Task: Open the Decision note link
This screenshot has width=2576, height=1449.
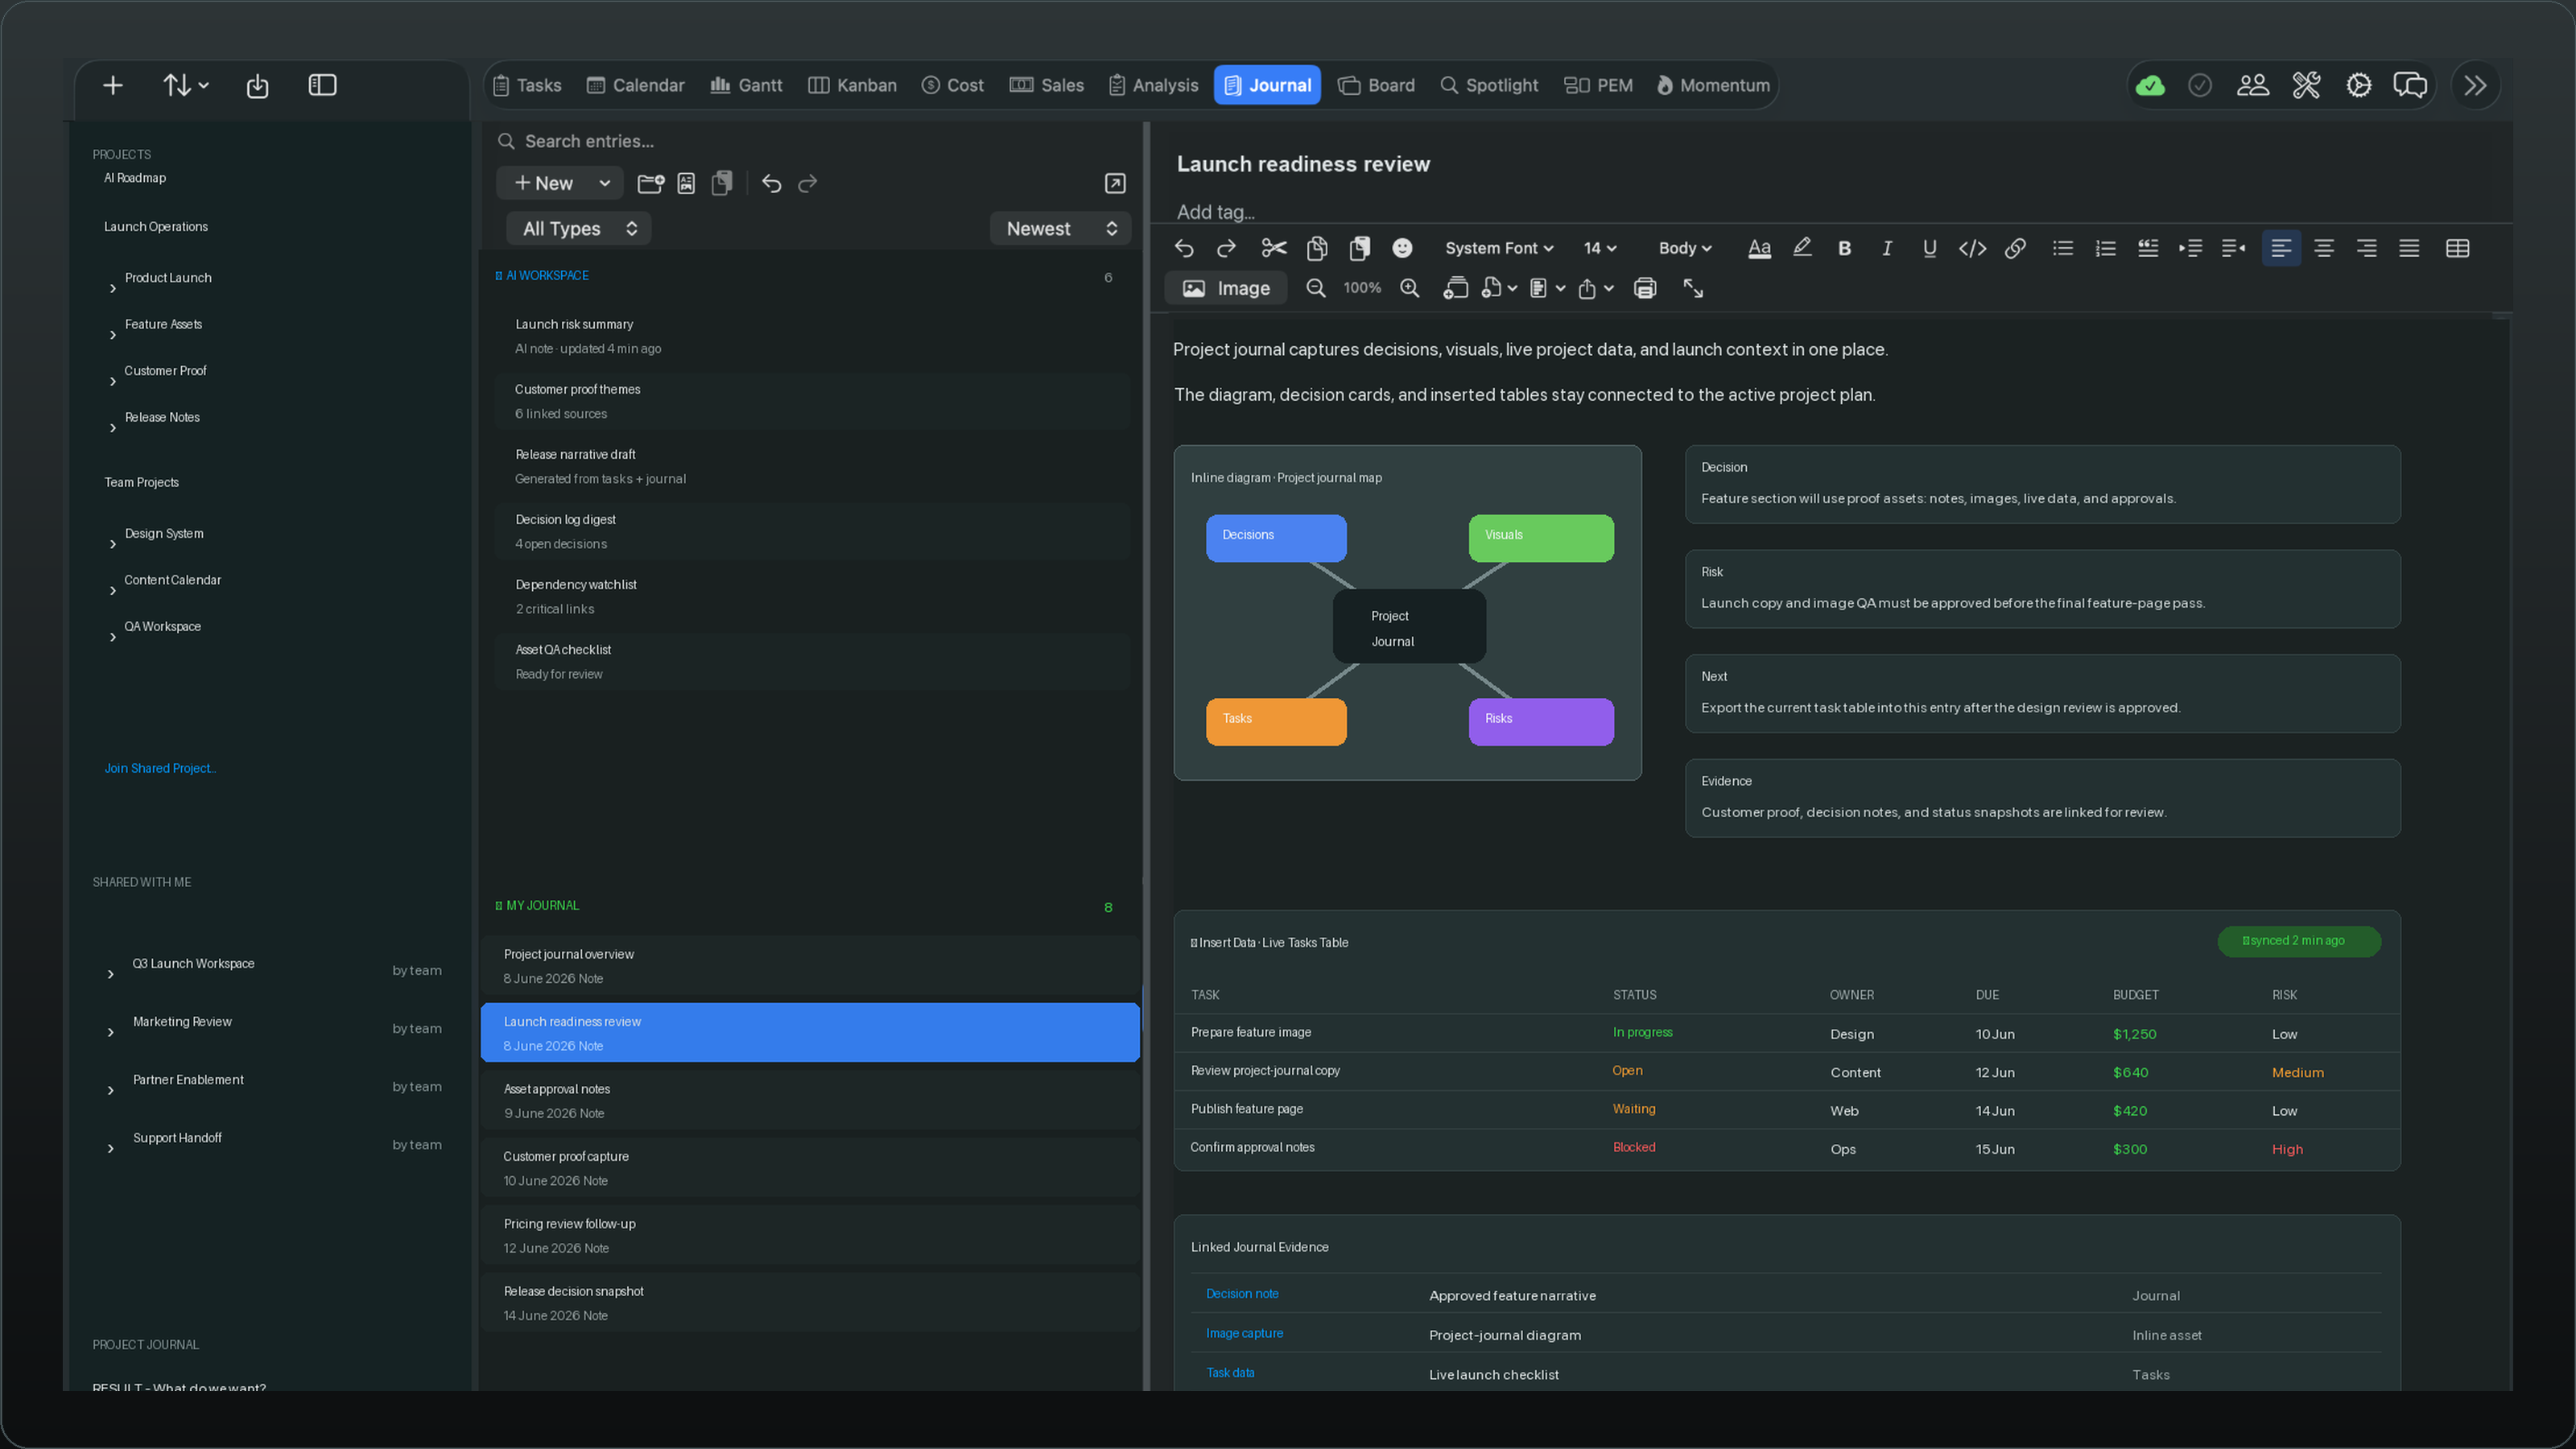Action: tap(1242, 1293)
